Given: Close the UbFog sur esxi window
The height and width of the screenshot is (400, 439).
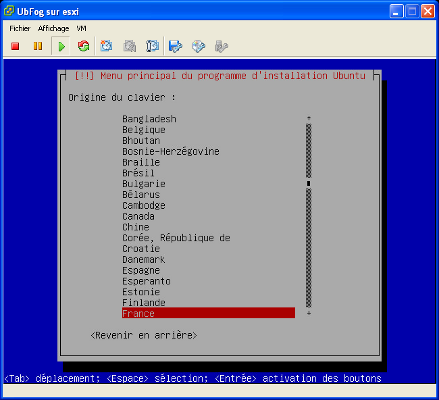Looking at the screenshot, I should 428,11.
